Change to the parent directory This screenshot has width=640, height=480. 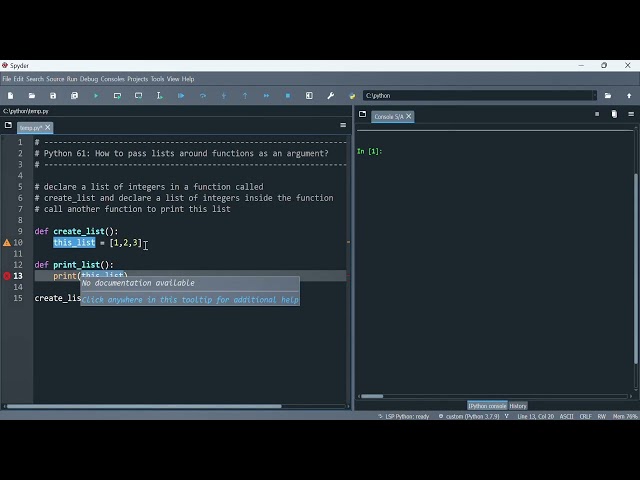click(629, 96)
